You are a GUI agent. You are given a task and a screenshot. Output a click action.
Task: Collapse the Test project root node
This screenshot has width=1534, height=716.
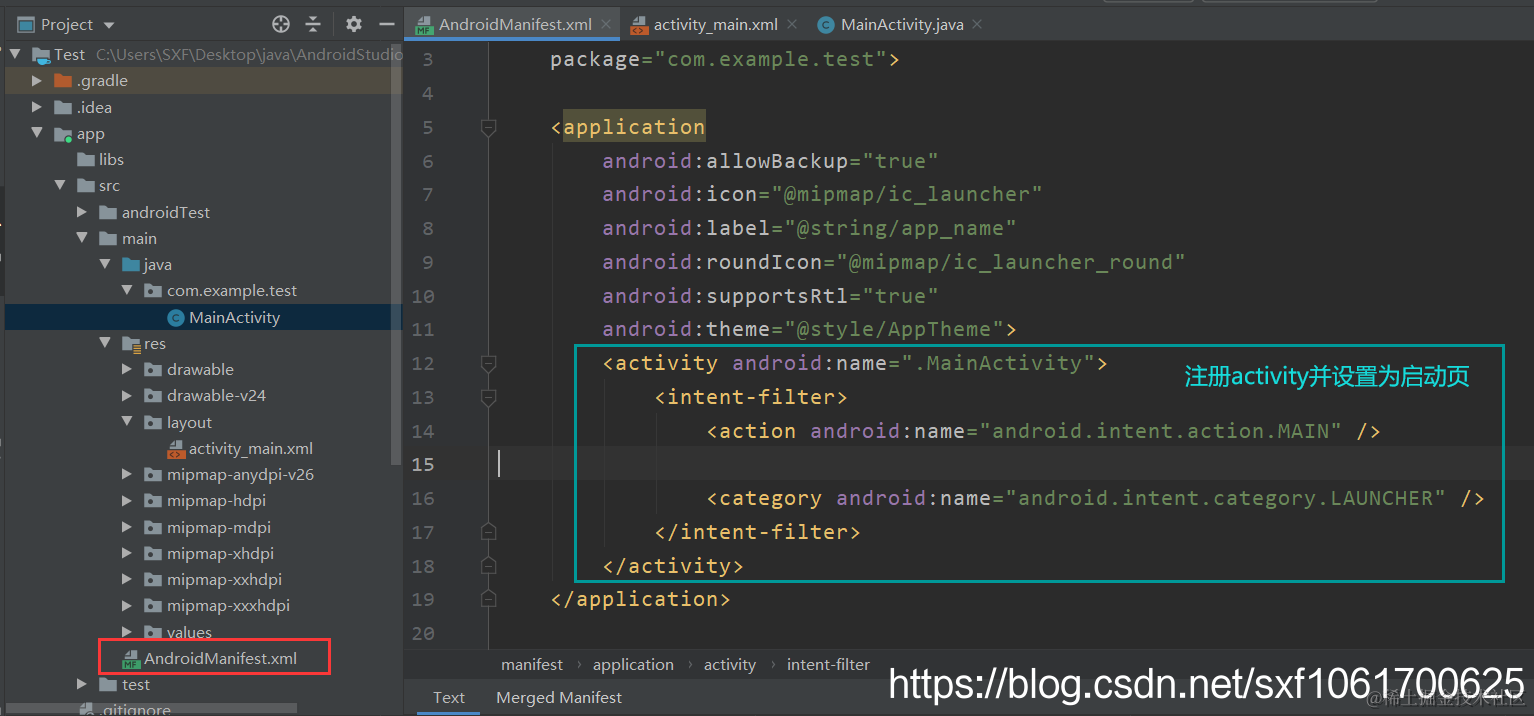click(x=15, y=54)
